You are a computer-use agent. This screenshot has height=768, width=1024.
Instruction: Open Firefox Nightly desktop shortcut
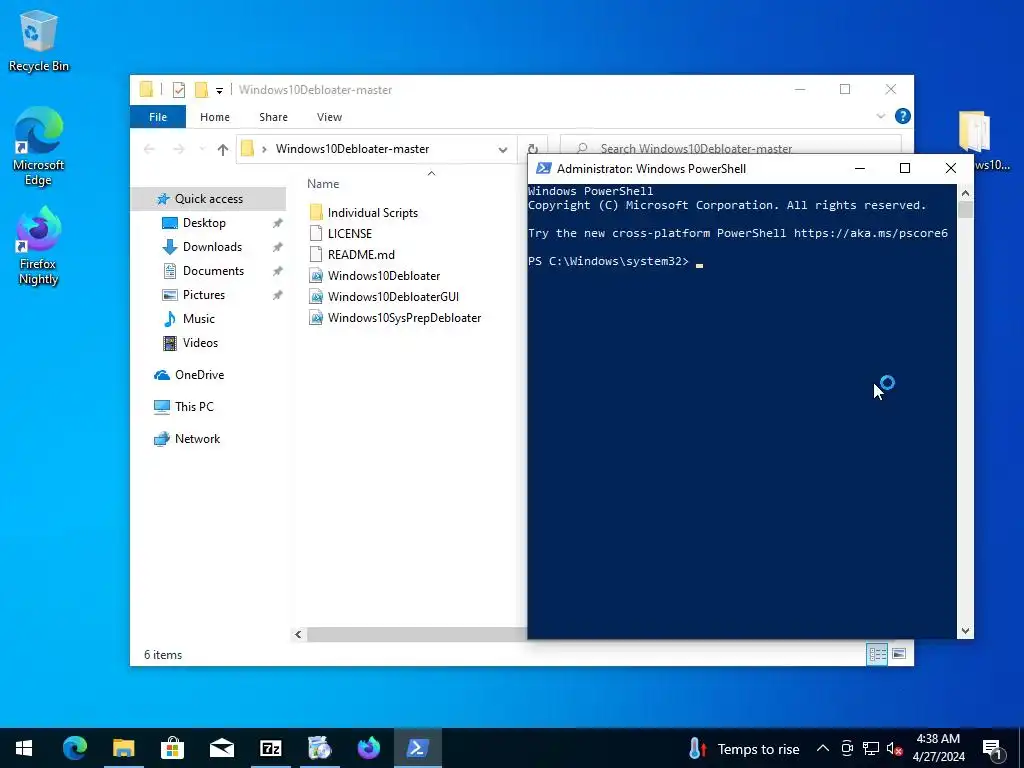pyautogui.click(x=38, y=246)
